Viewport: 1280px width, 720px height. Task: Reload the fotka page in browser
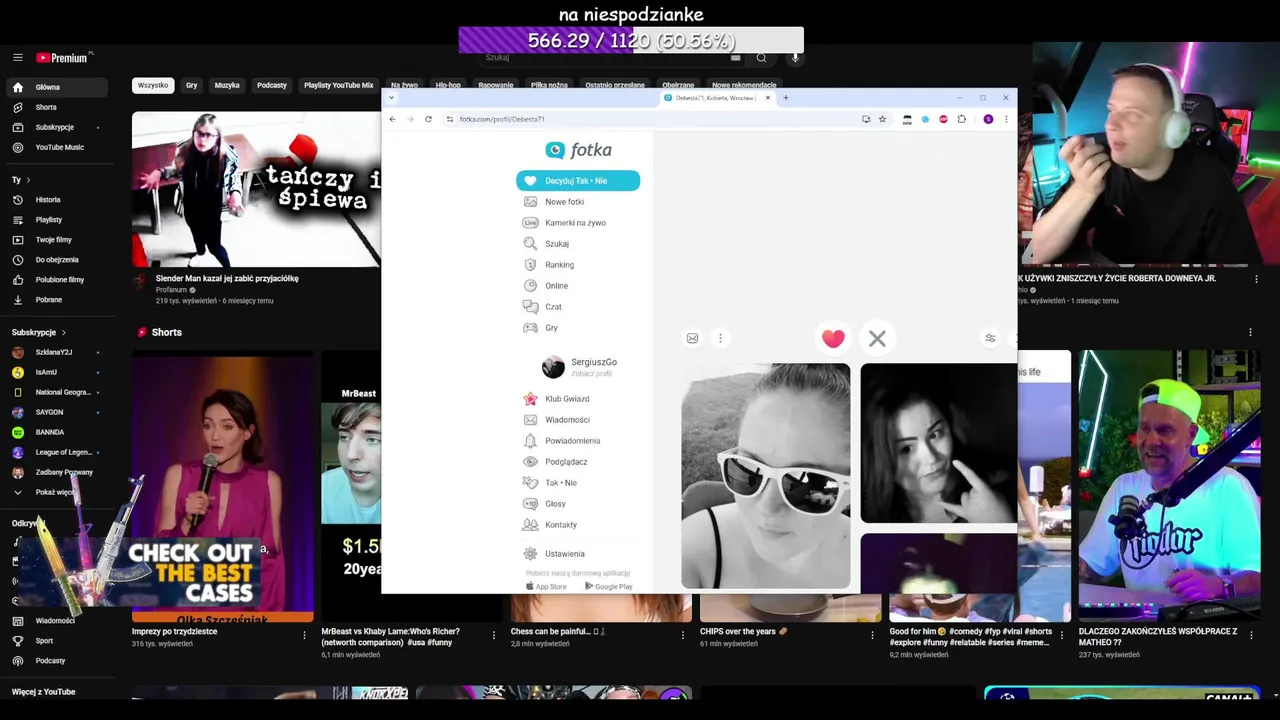[428, 119]
